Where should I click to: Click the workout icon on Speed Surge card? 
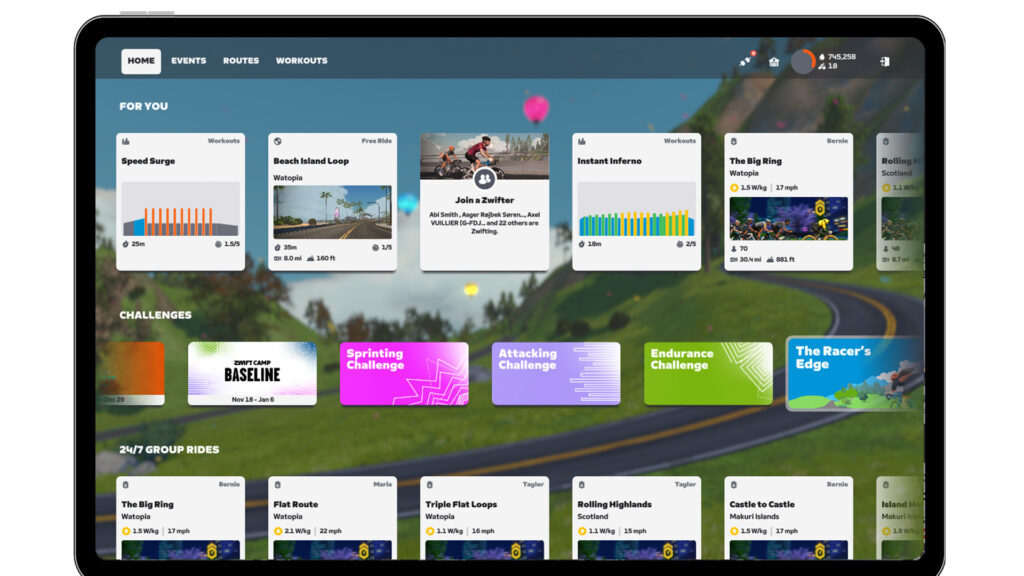[125, 141]
